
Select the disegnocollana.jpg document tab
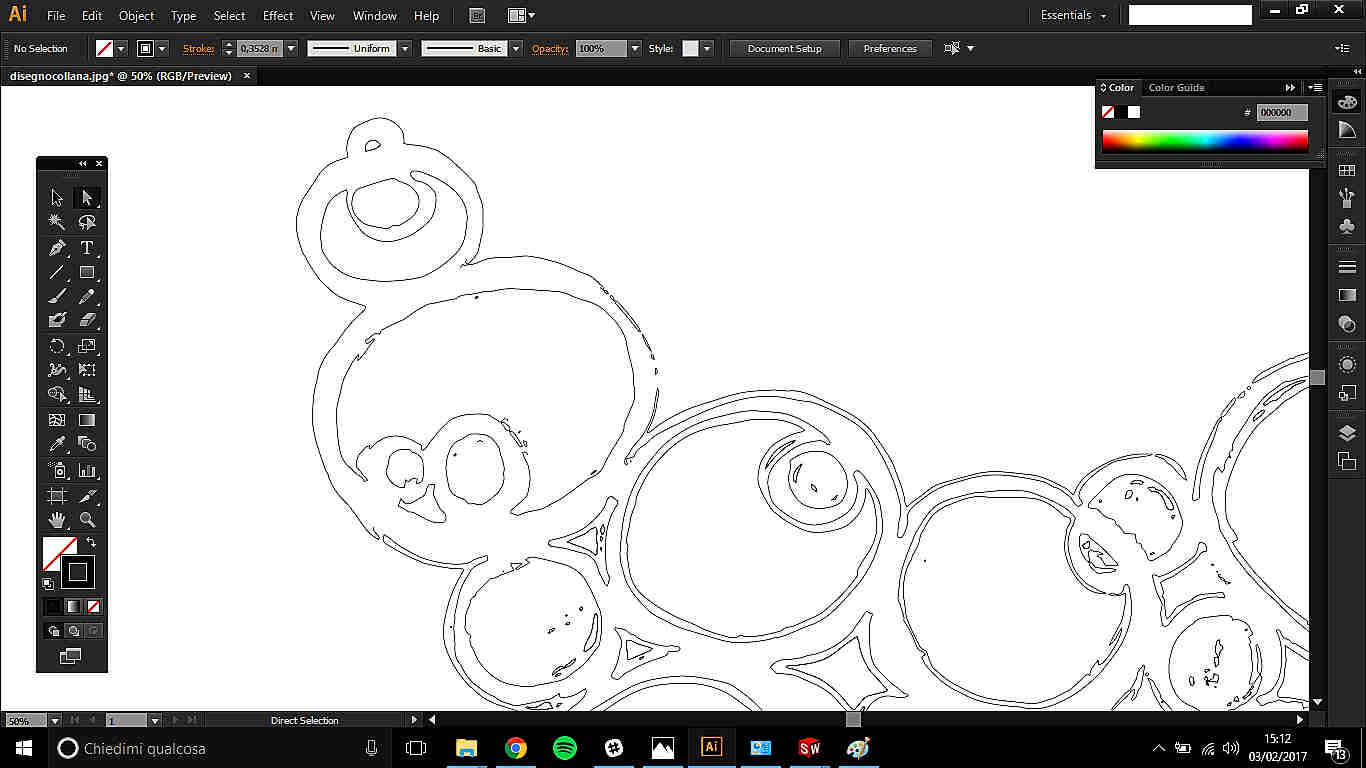coord(120,76)
